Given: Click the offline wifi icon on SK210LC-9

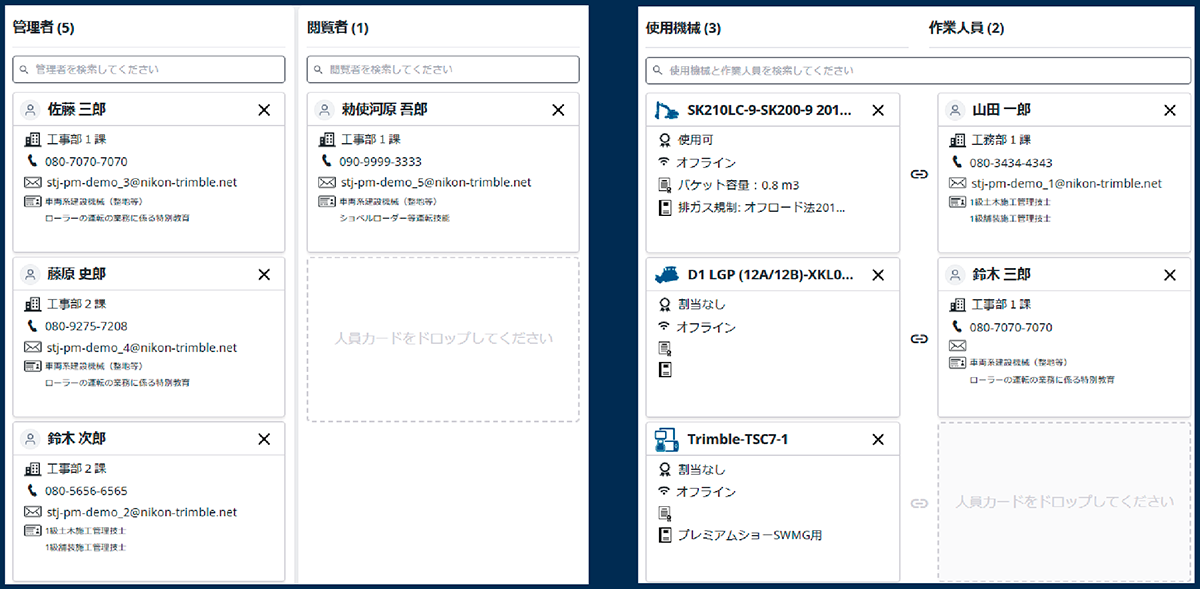Looking at the screenshot, I should pyautogui.click(x=664, y=162).
